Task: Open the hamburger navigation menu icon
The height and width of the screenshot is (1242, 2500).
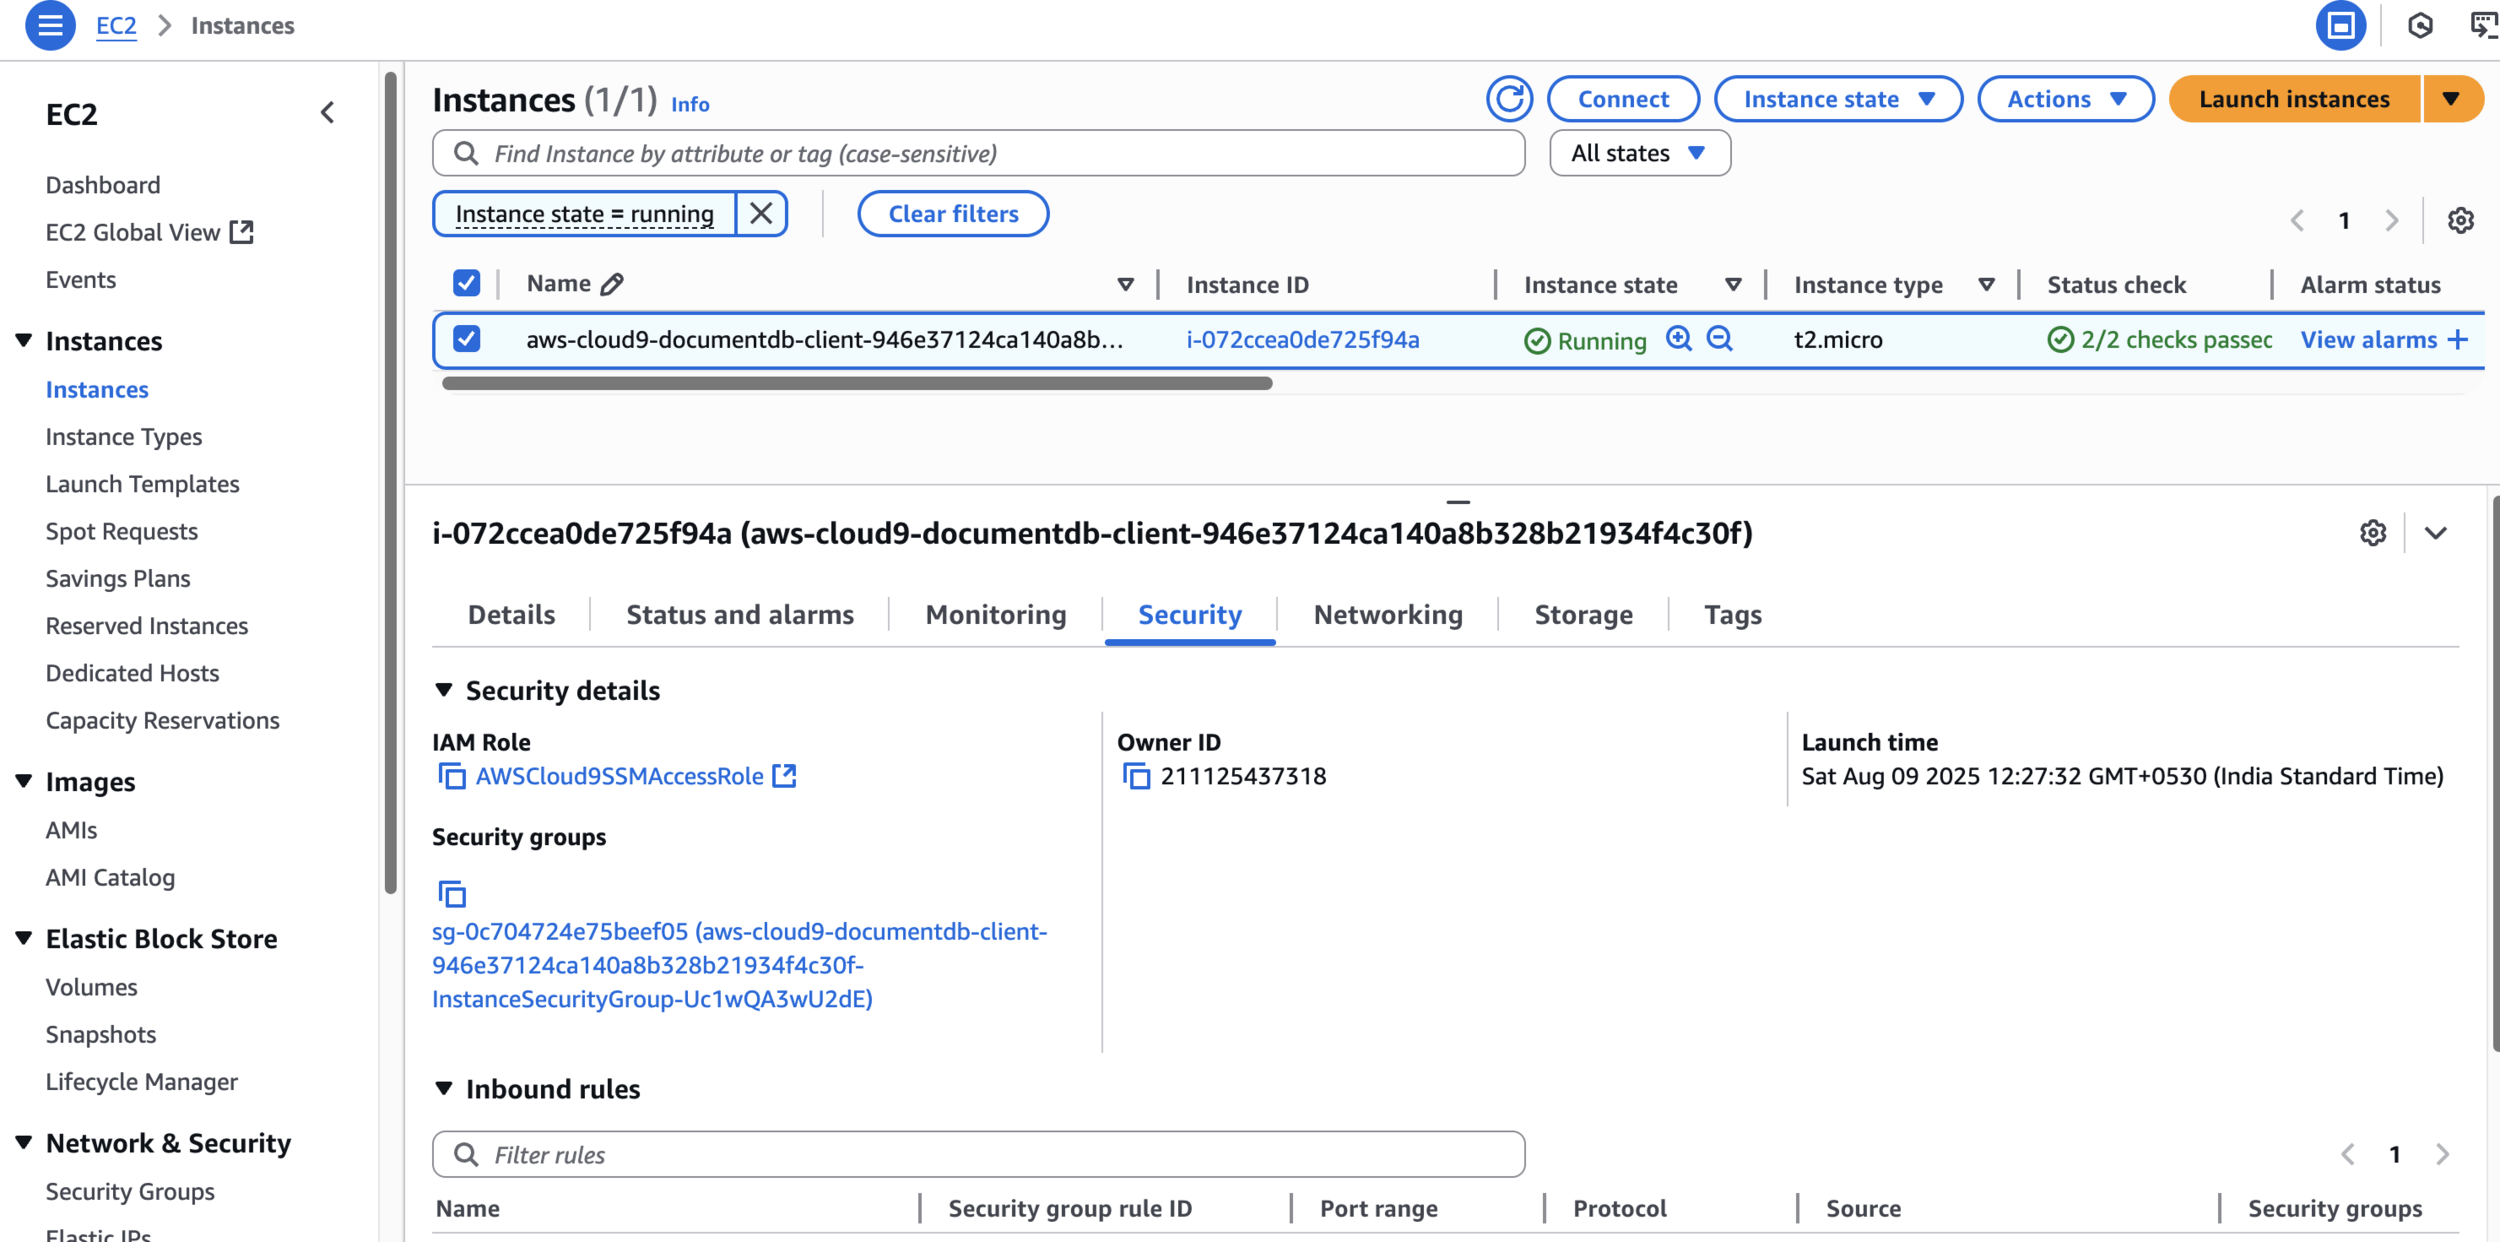Action: coord(50,25)
